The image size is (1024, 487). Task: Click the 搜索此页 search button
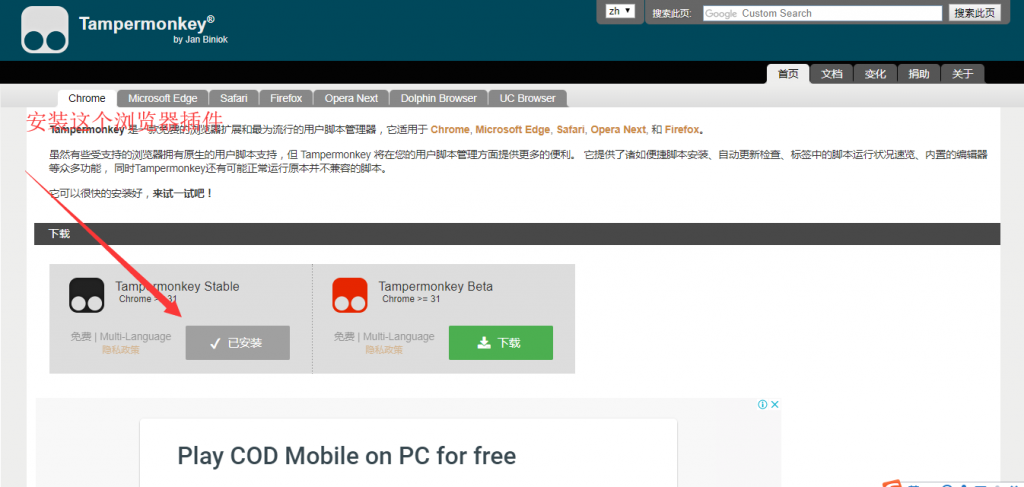click(974, 13)
